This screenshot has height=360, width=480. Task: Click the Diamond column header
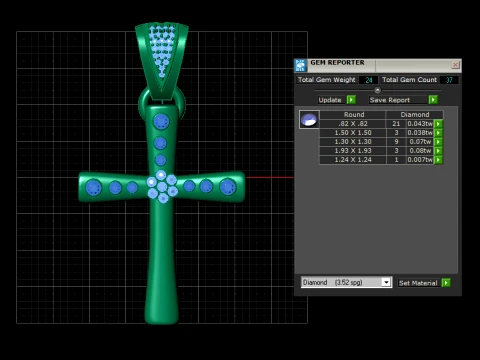(x=415, y=115)
